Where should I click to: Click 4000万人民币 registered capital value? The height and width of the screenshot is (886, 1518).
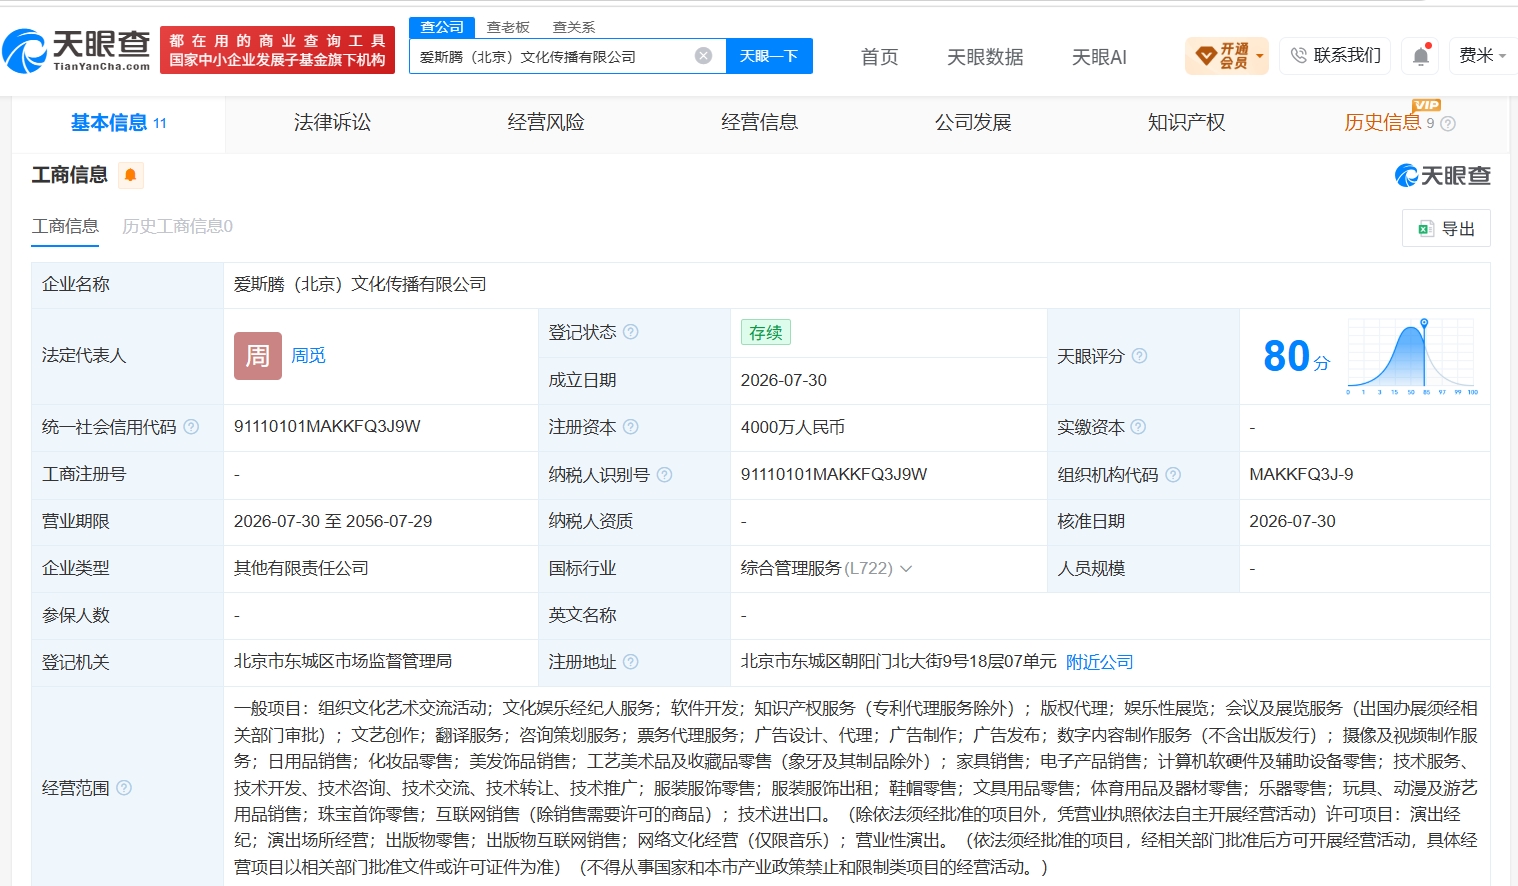coord(793,427)
